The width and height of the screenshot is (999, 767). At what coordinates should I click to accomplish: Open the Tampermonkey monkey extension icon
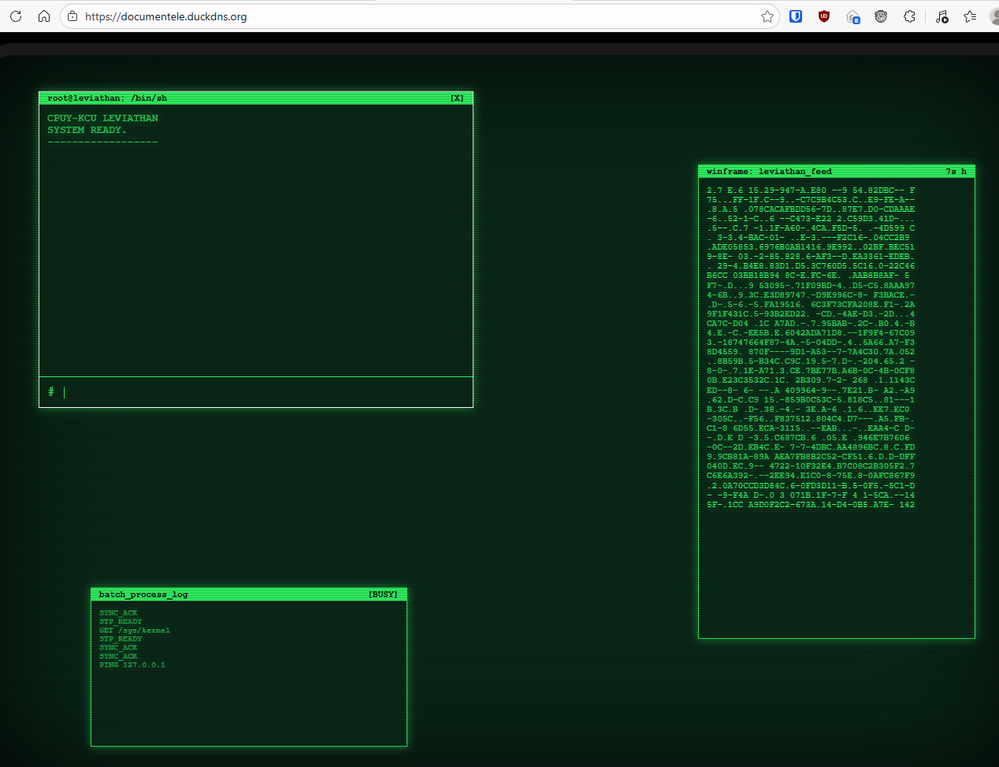[880, 16]
